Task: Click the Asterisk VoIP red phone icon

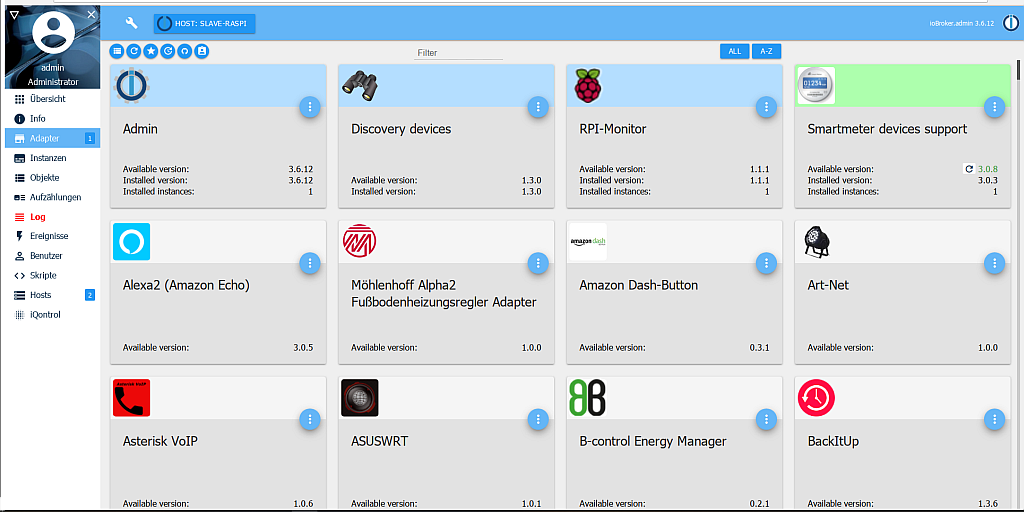Action: coord(131,398)
